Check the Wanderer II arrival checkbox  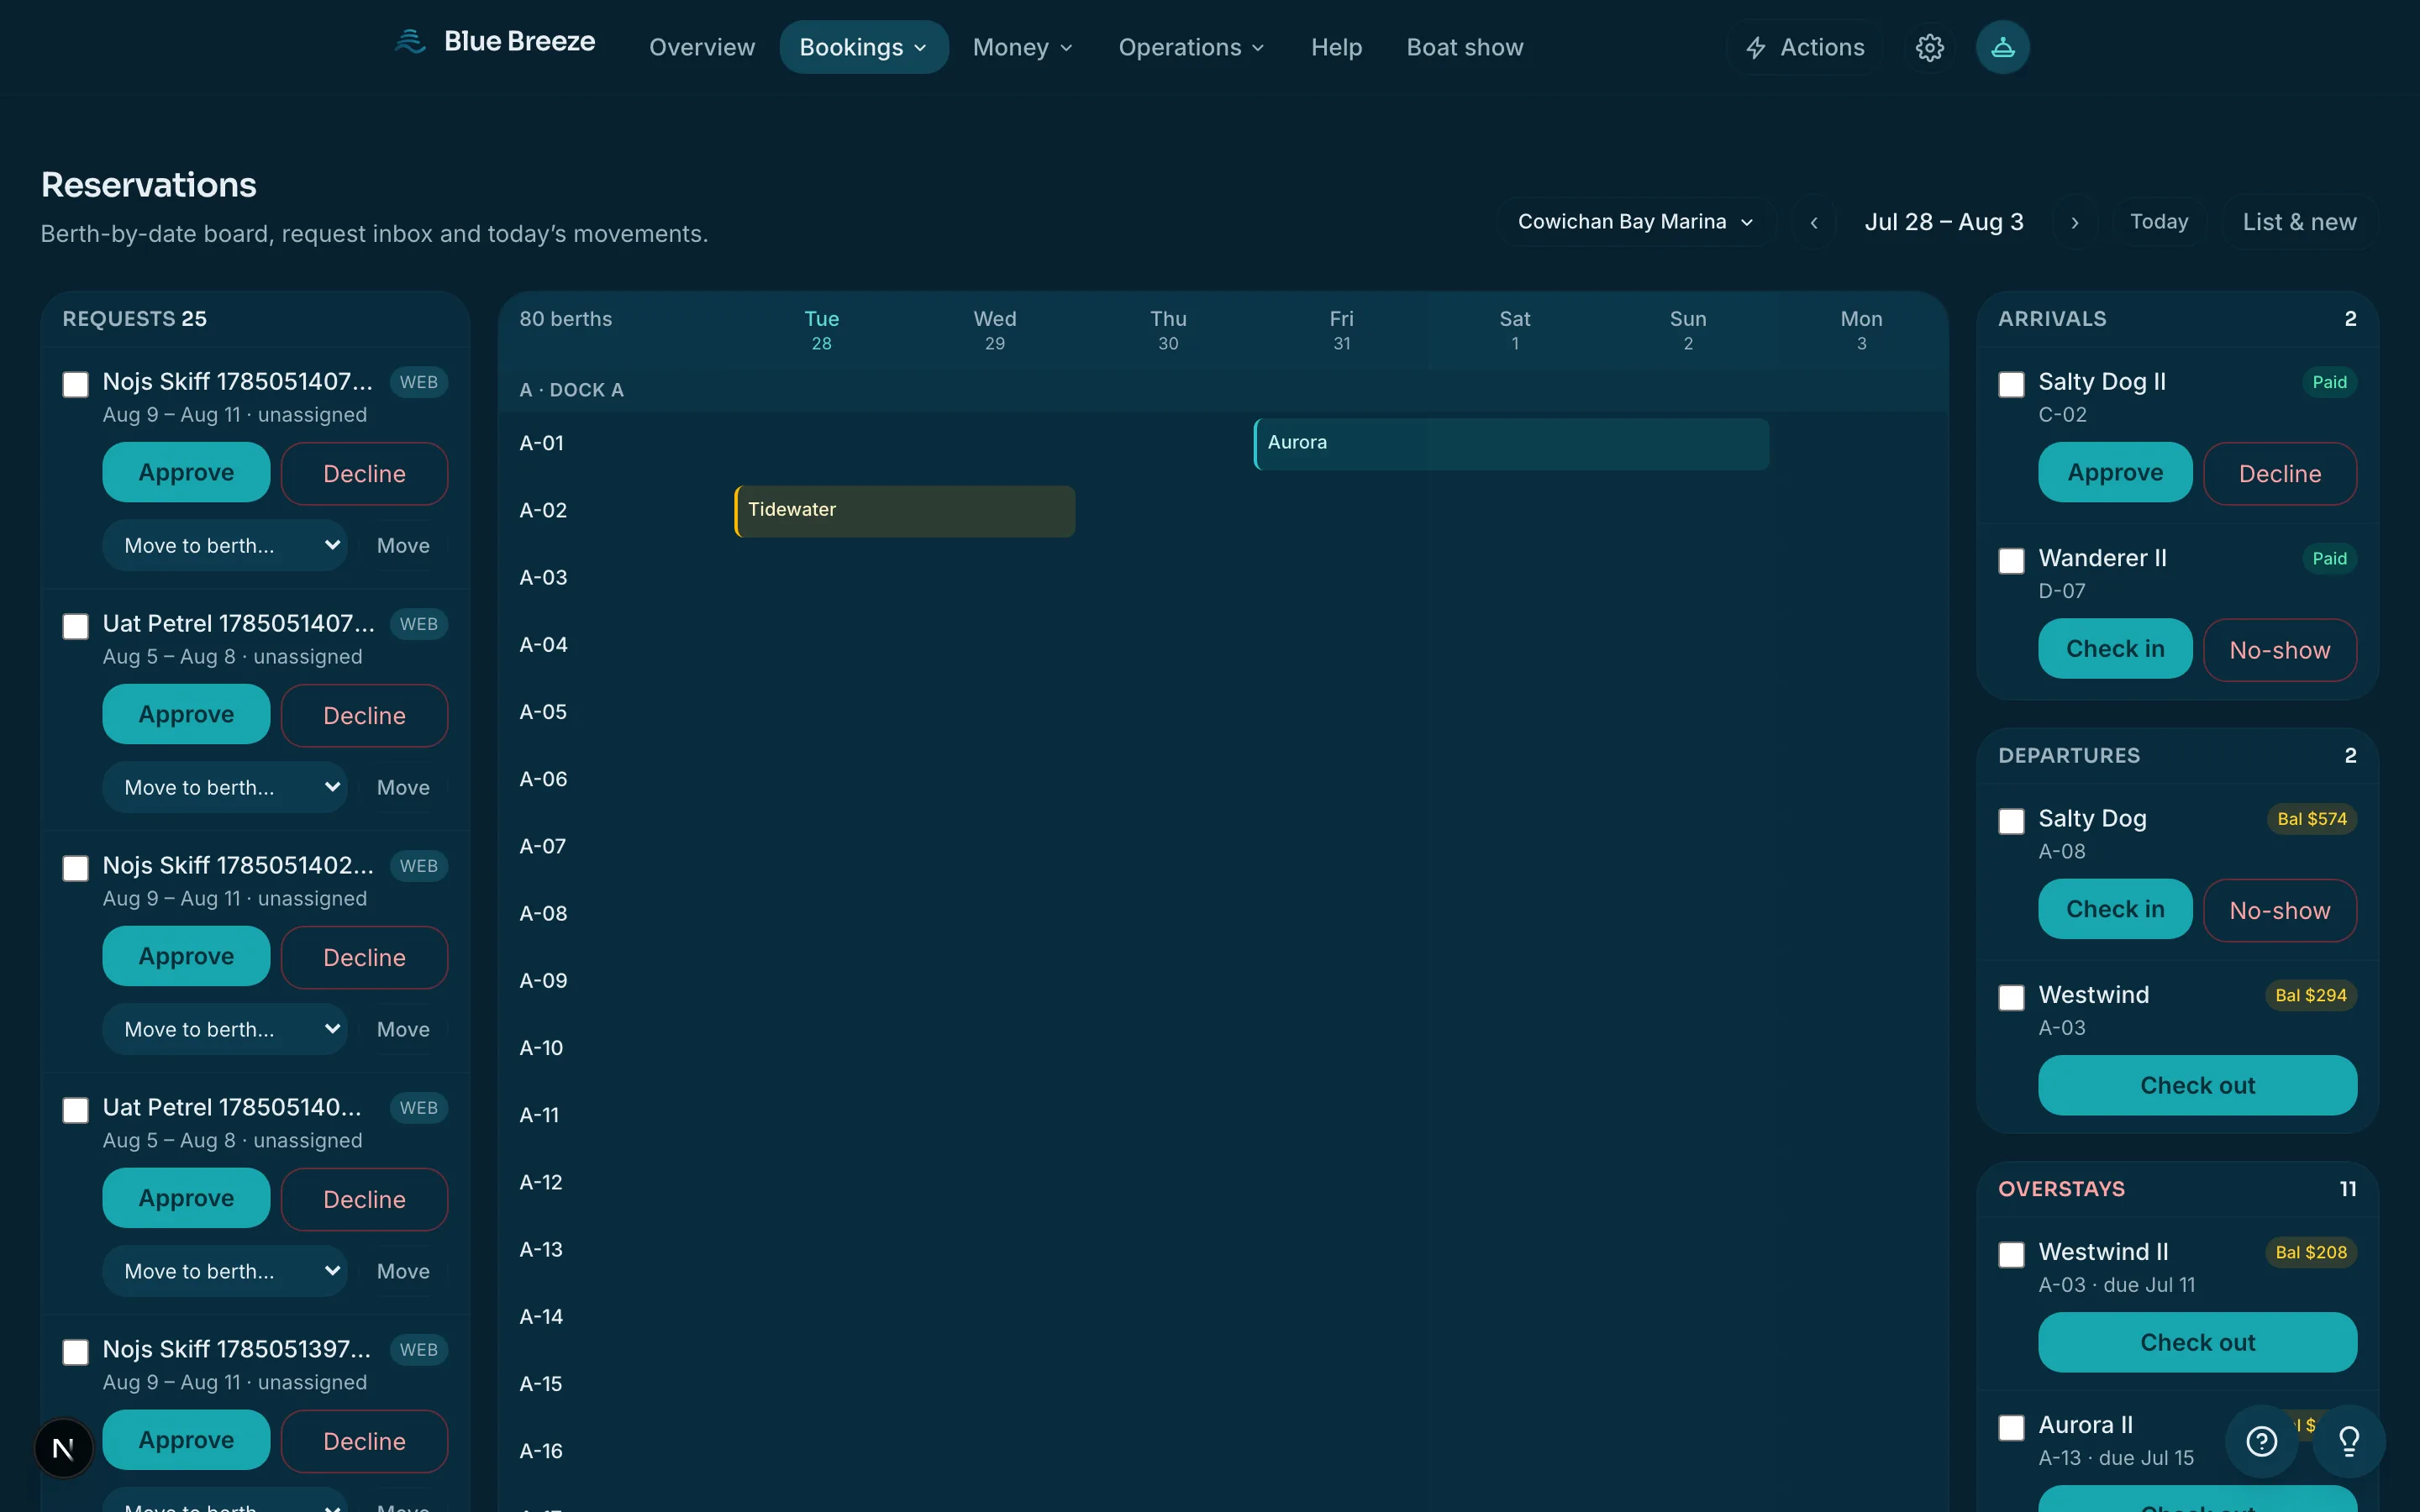(x=2011, y=560)
